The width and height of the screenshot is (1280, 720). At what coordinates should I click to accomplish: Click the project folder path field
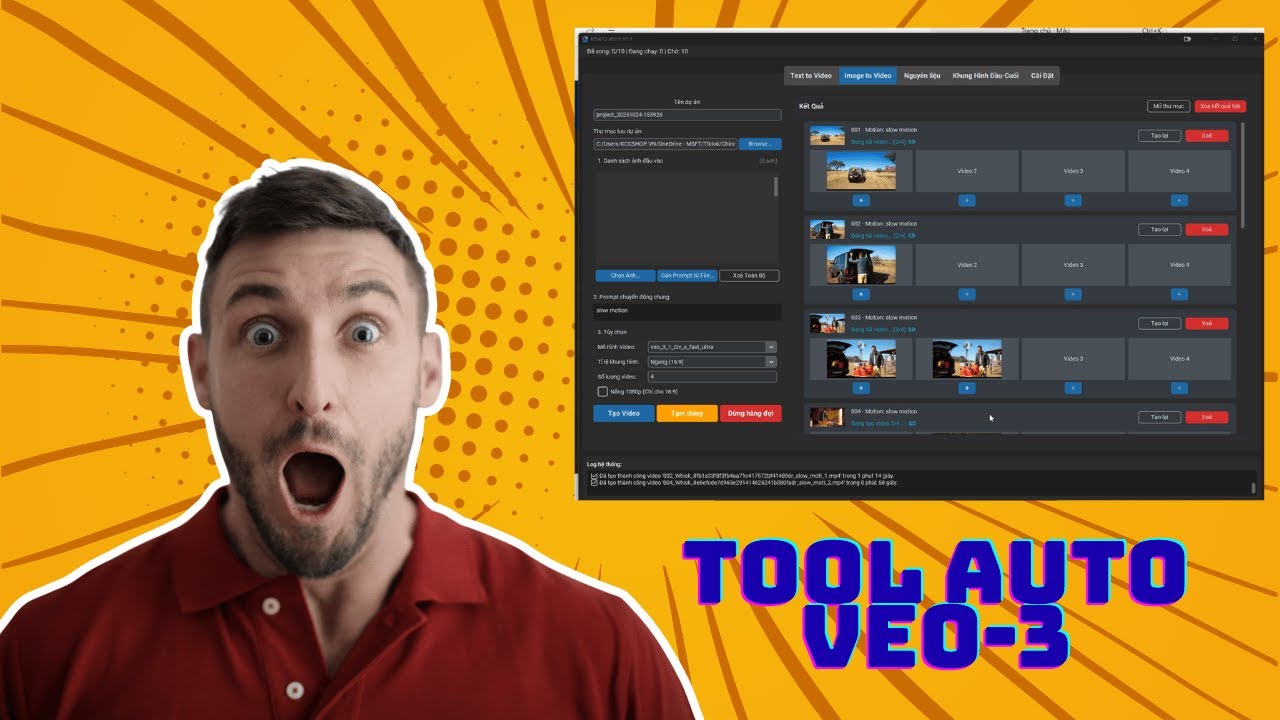[665, 144]
